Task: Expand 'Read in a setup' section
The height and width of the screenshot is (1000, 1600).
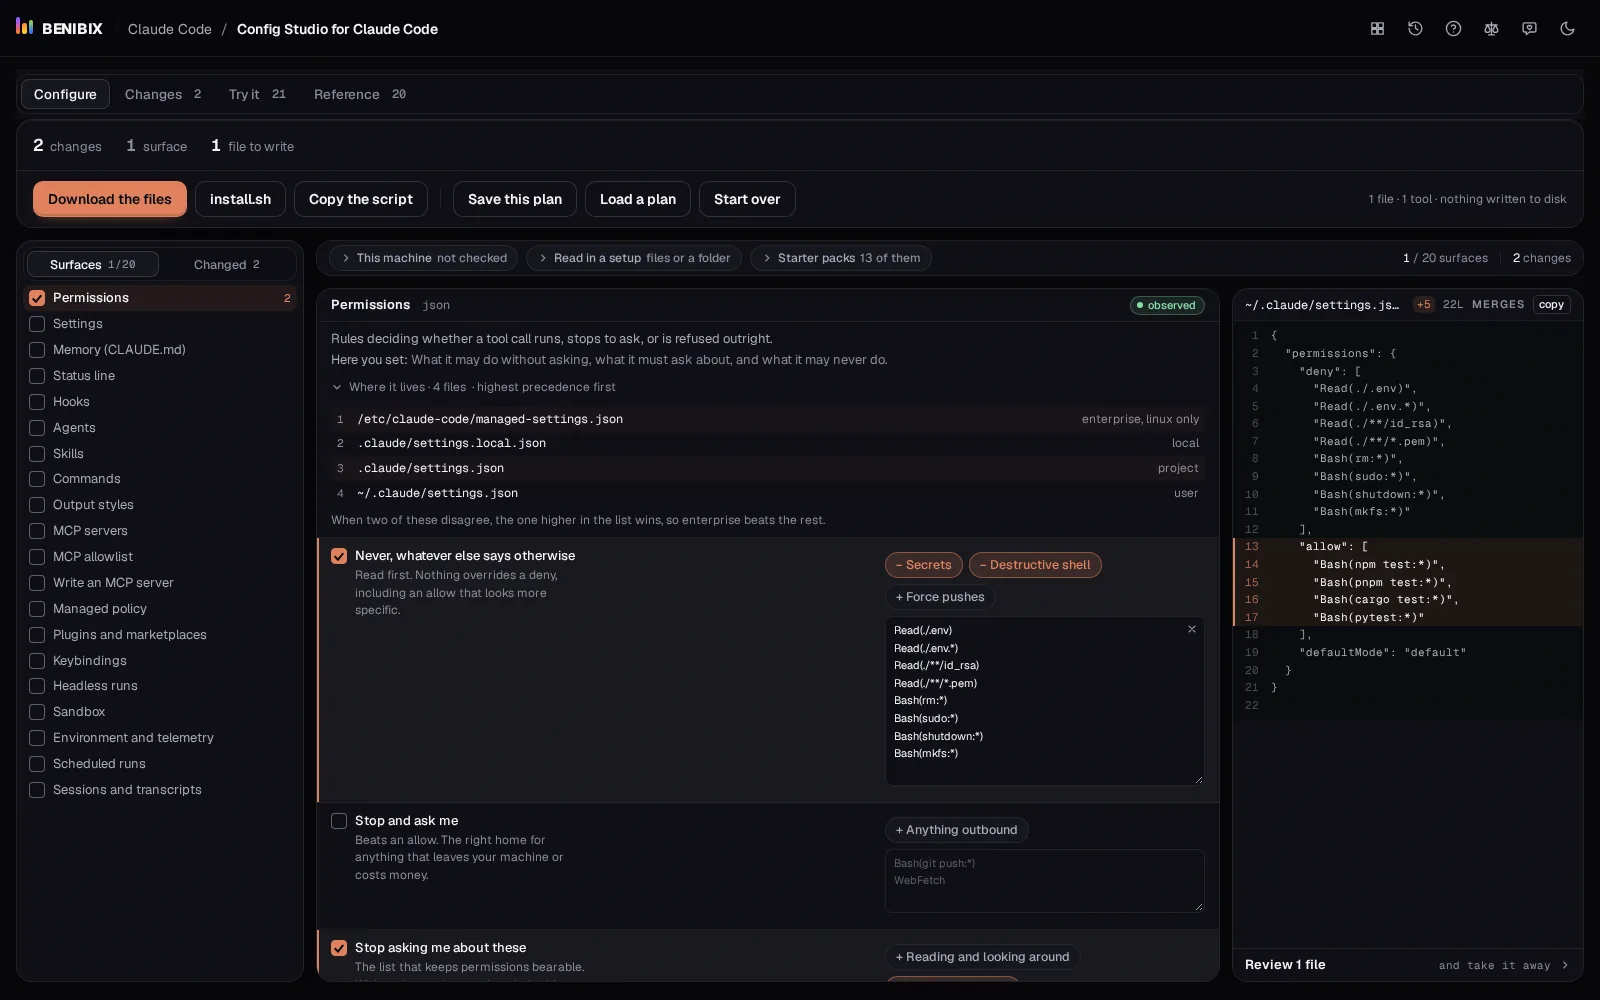Action: tap(634, 258)
